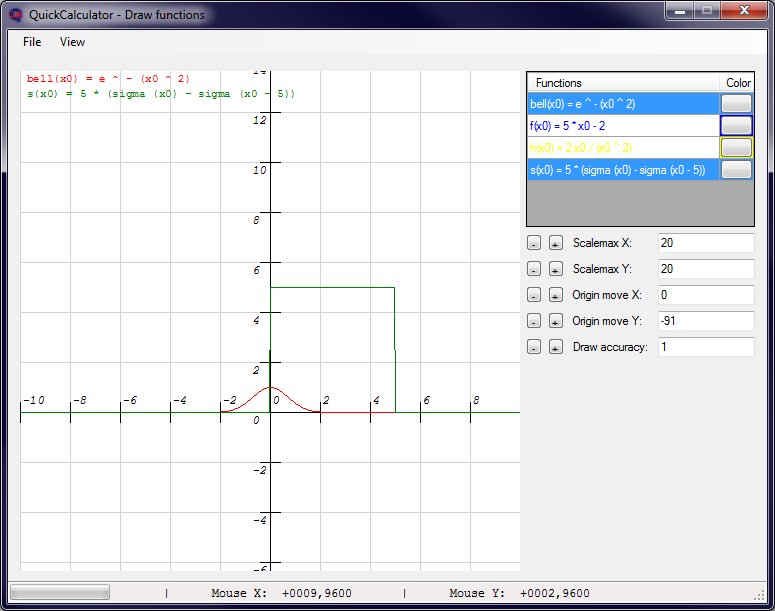This screenshot has width=775, height=611.
Task: Close the QuickCalculator window
Action: [x=744, y=10]
